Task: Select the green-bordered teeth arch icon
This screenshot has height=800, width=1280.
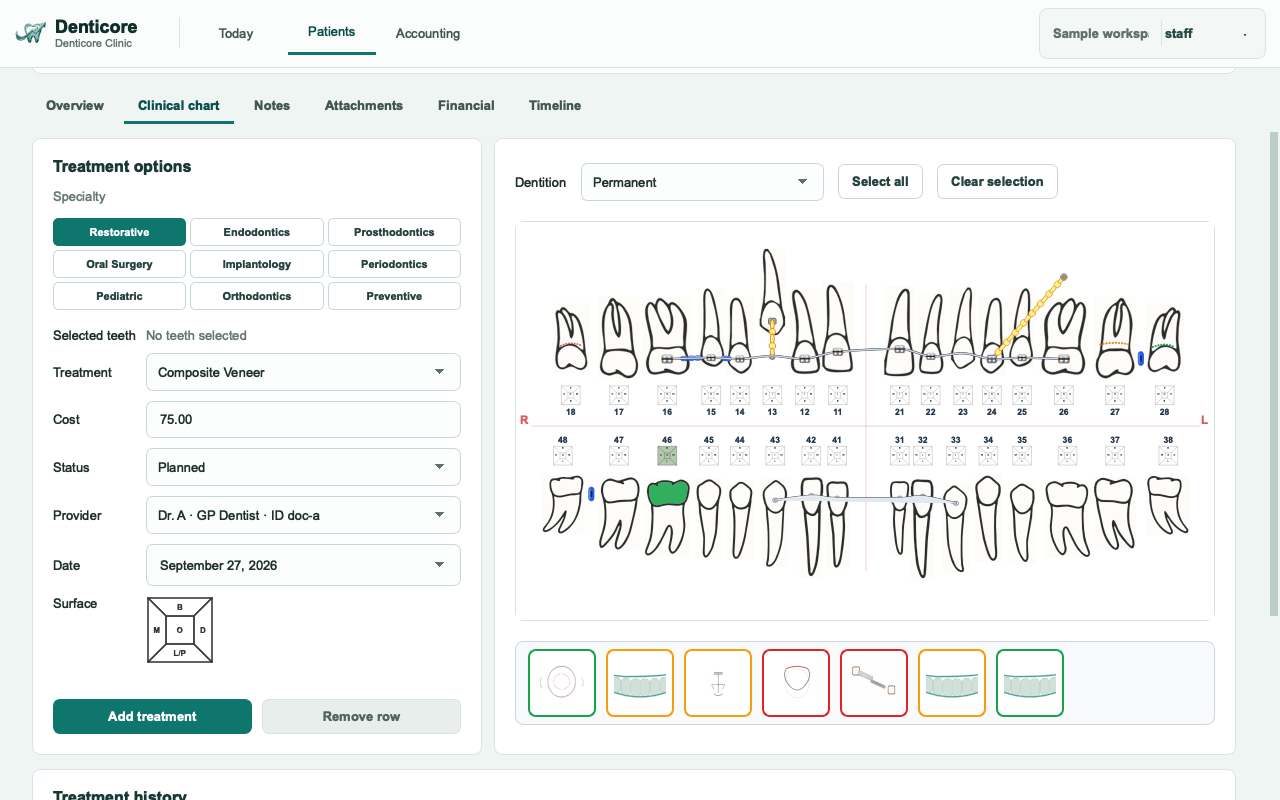Action: pyautogui.click(x=1030, y=683)
